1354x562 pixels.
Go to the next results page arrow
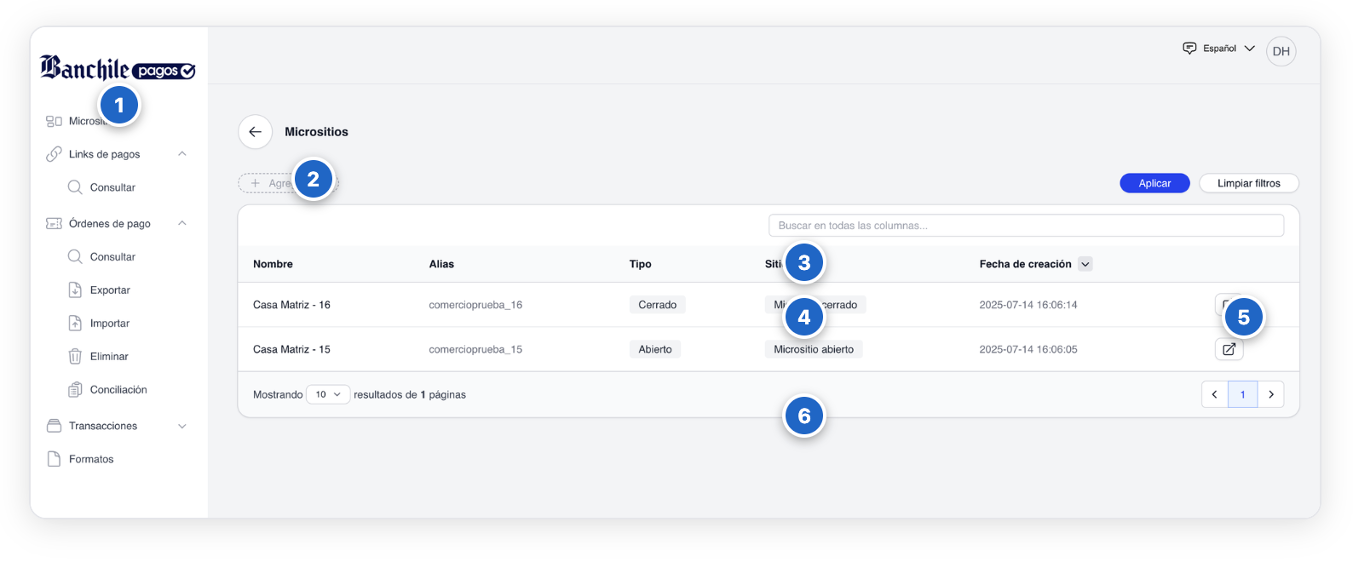coord(1271,395)
